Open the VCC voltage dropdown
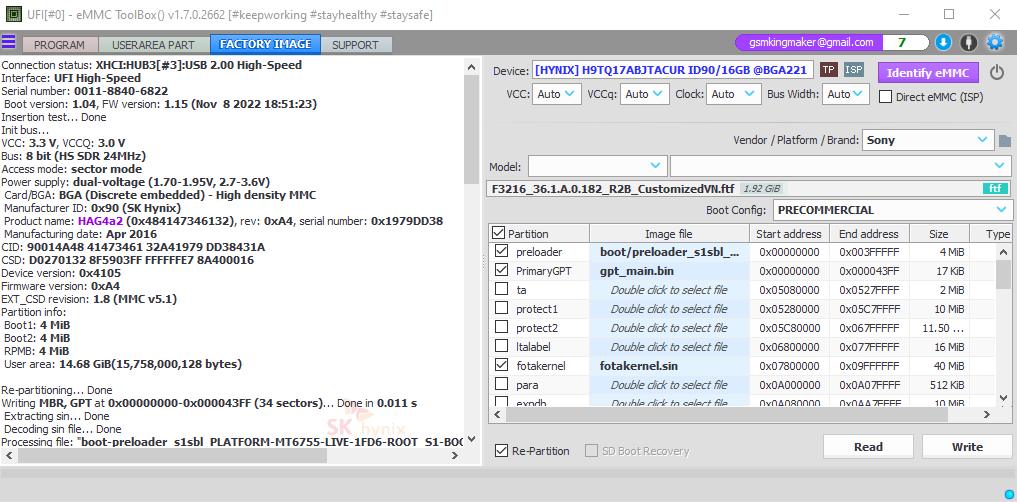1017x502 pixels. click(x=558, y=94)
